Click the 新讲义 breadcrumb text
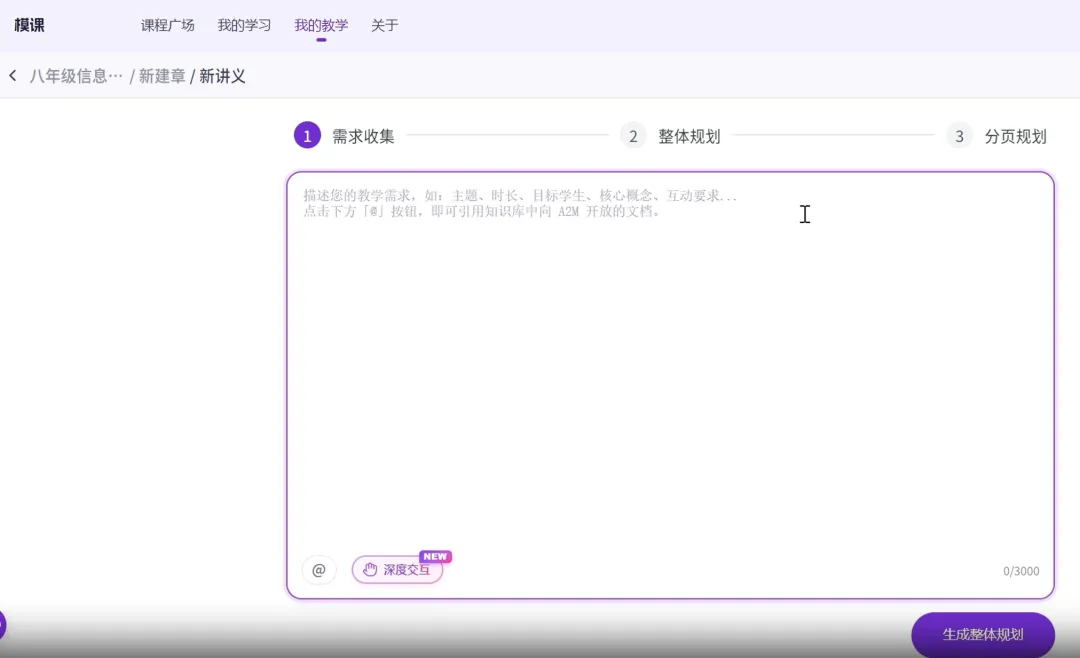1080x658 pixels. 222,76
